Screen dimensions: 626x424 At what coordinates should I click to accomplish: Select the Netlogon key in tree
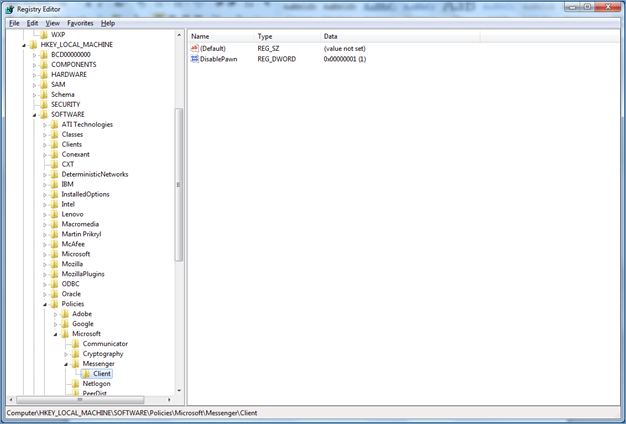[x=96, y=383]
